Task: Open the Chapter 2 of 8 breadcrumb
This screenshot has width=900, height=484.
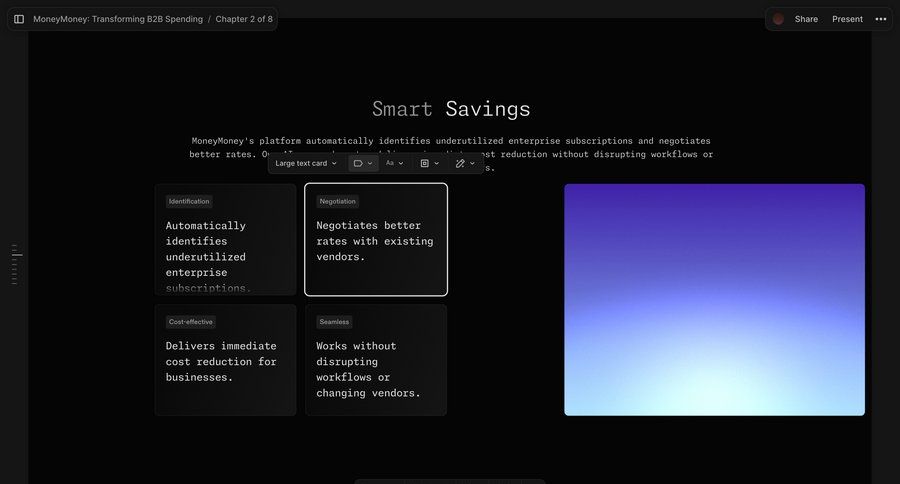Action: (x=244, y=19)
